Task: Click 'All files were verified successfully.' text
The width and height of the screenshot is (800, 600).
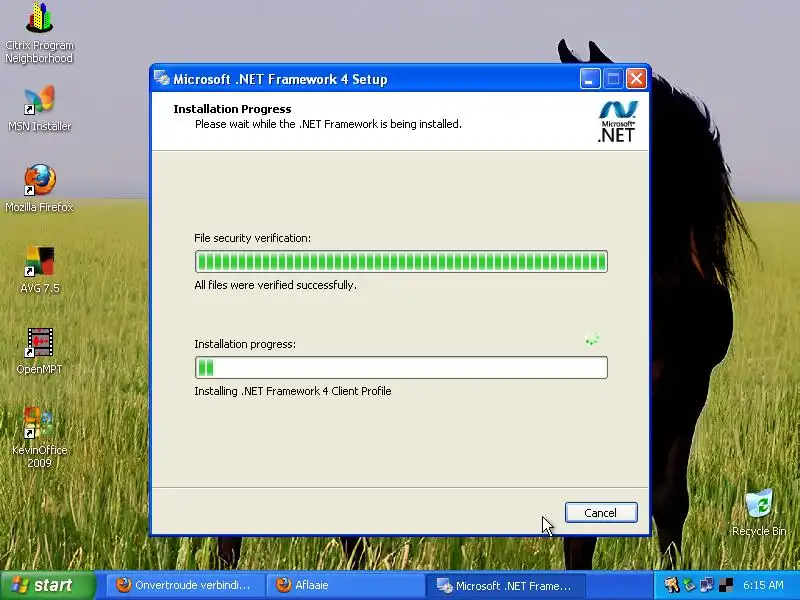Action: pos(276,285)
